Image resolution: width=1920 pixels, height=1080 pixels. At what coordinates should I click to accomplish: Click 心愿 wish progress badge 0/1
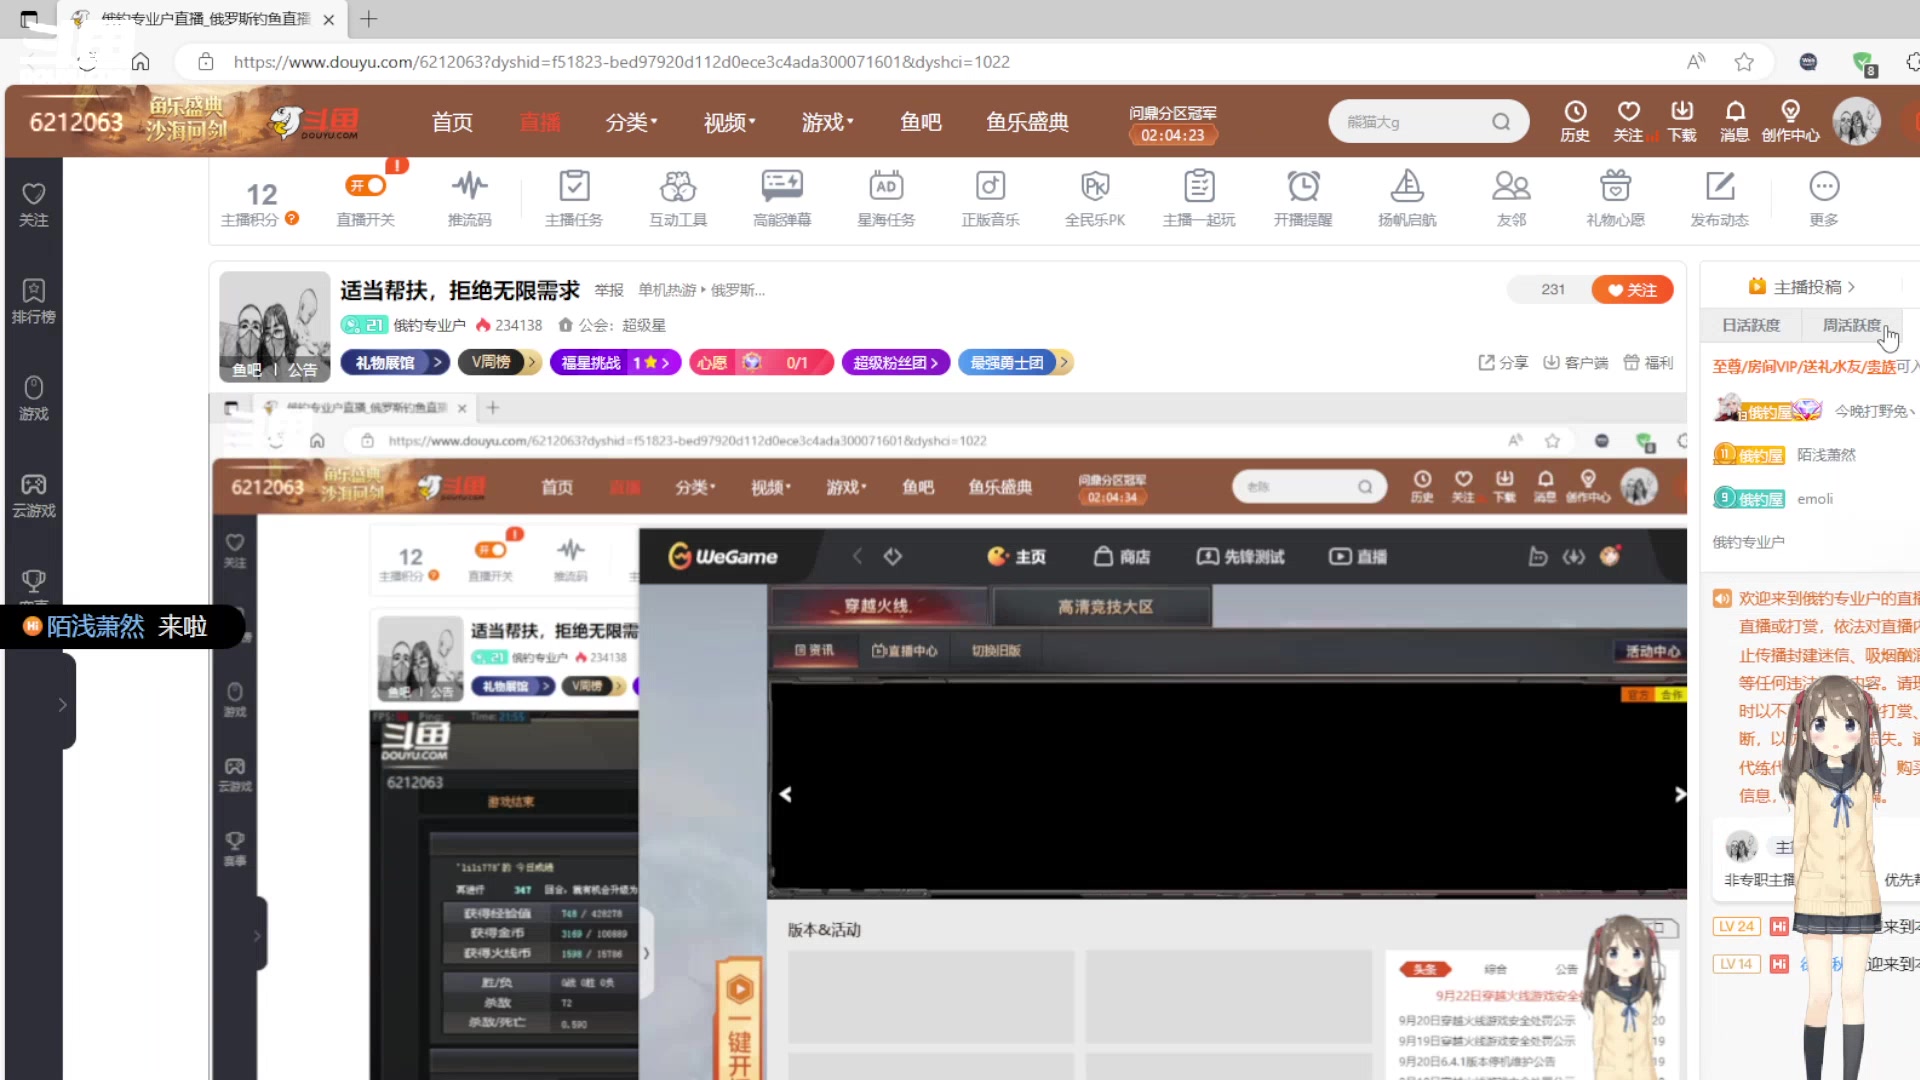(x=761, y=363)
